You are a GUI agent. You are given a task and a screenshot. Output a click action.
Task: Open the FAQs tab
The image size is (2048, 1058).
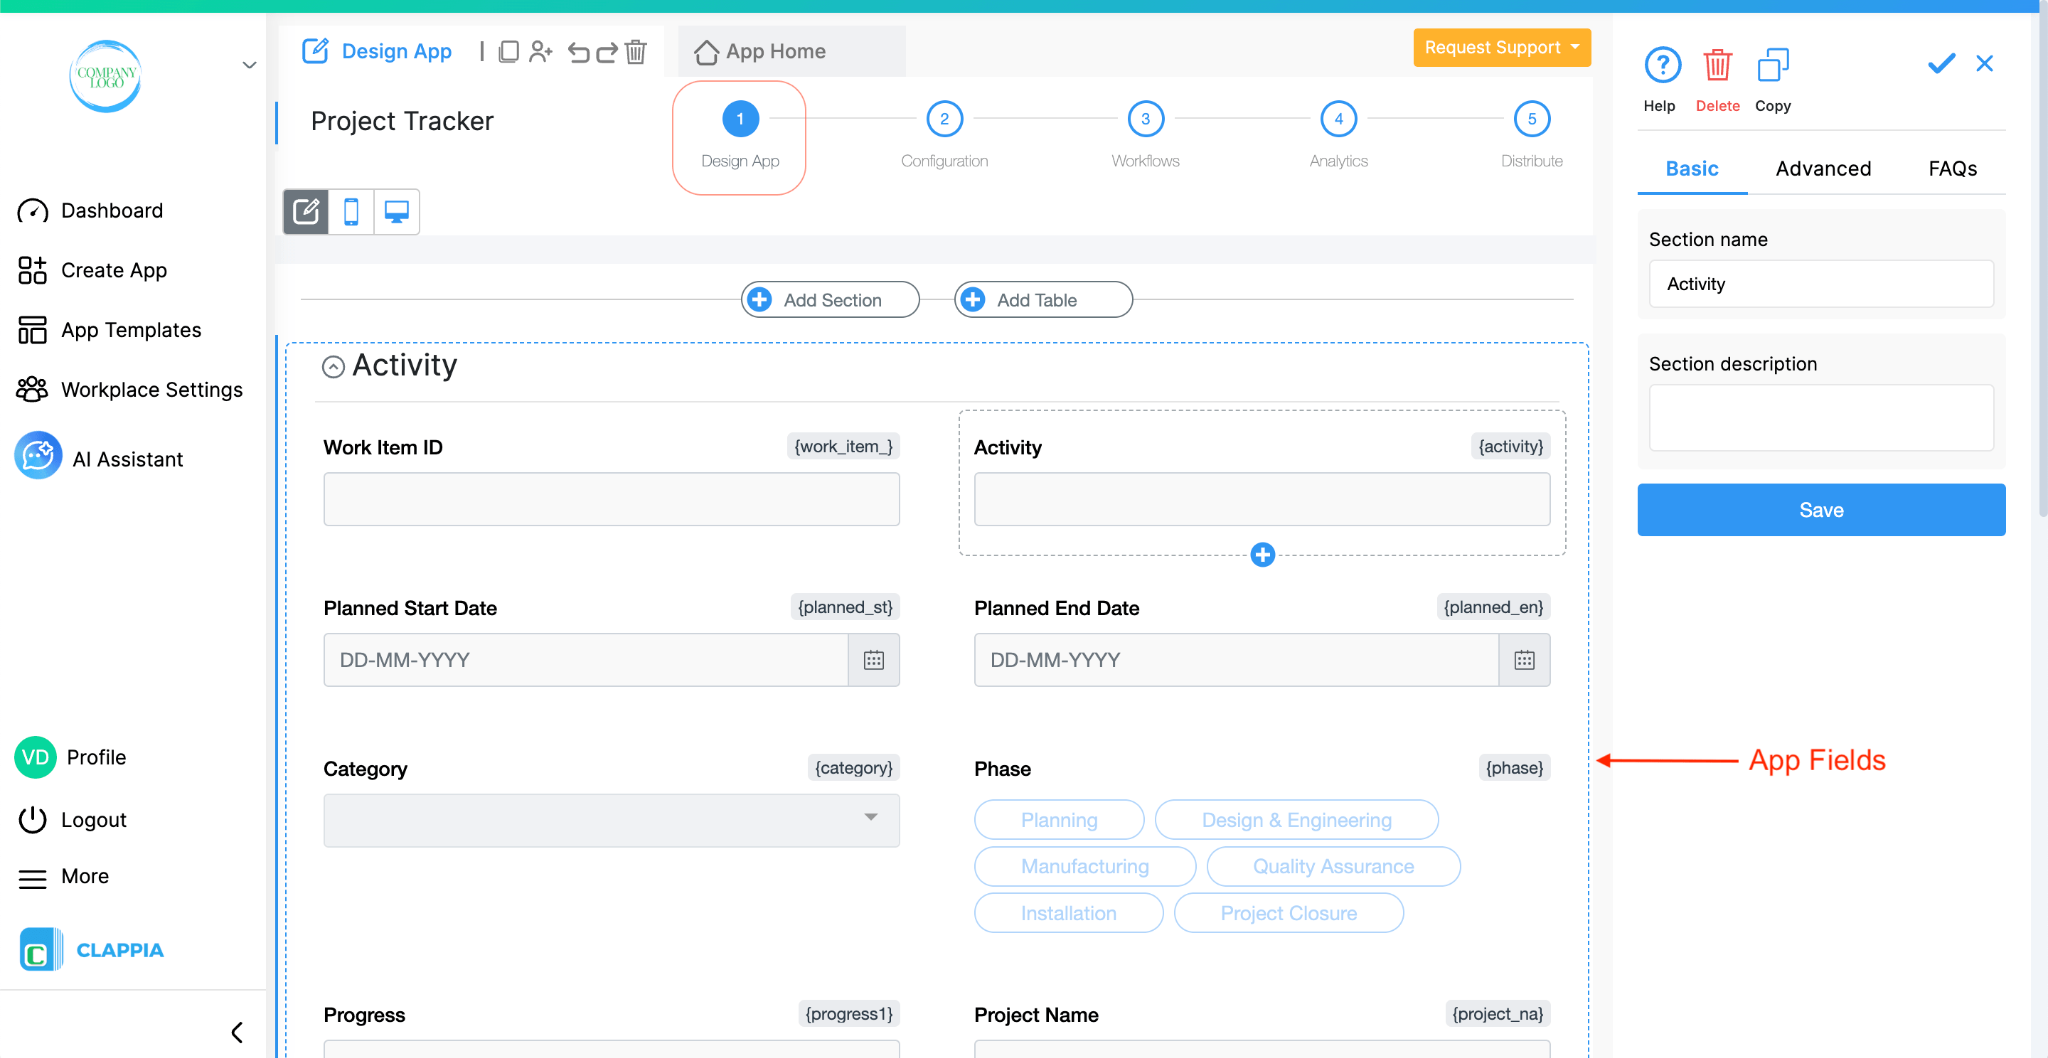point(1952,169)
